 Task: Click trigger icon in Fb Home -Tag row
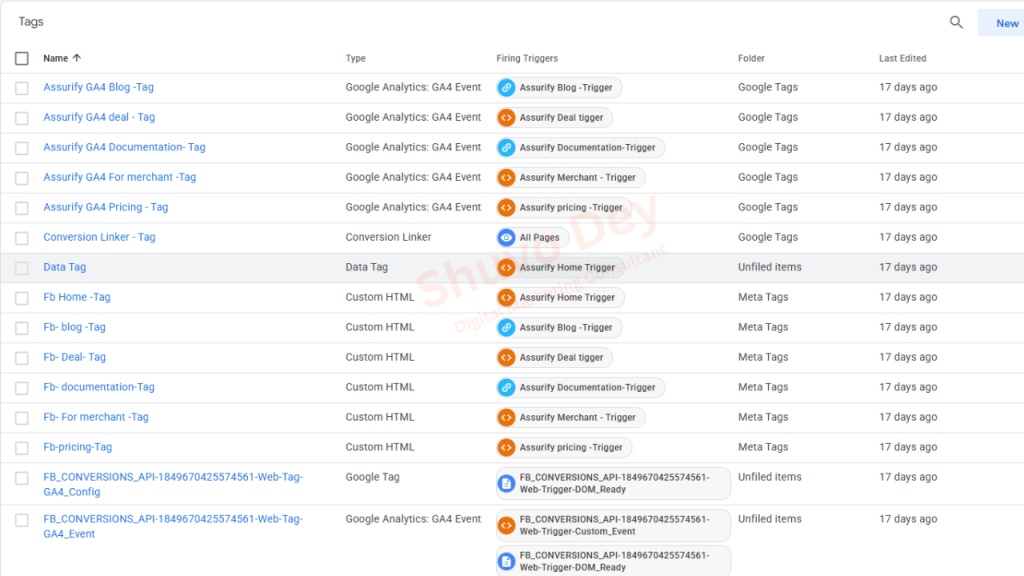click(506, 298)
